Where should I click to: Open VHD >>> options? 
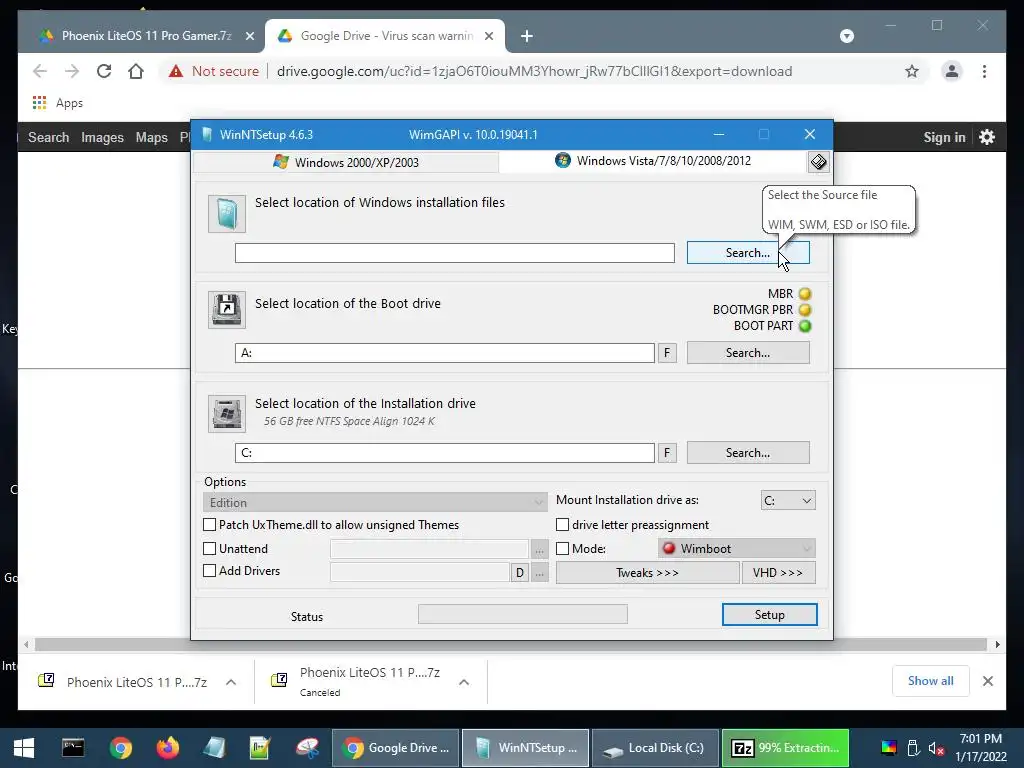click(x=778, y=573)
